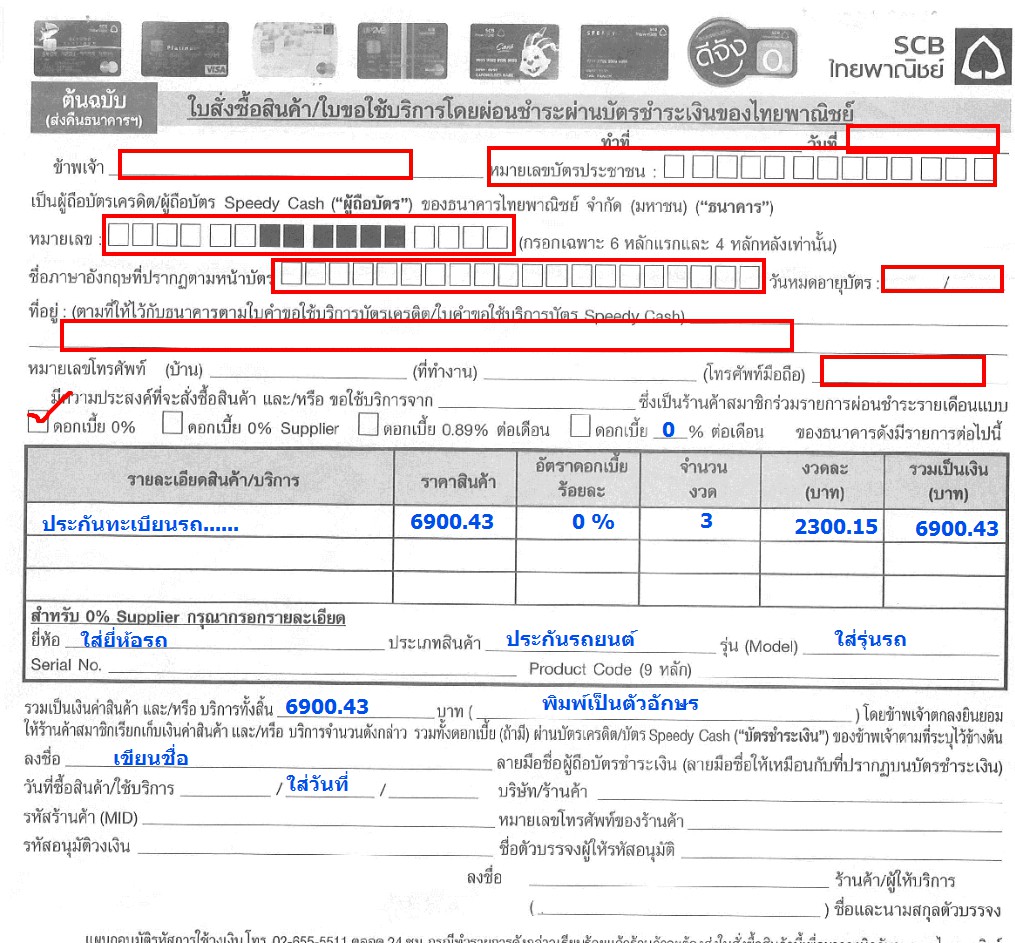Select the rabbit cartoon card image
Image resolution: width=1015 pixels, height=943 pixels.
coord(515,52)
